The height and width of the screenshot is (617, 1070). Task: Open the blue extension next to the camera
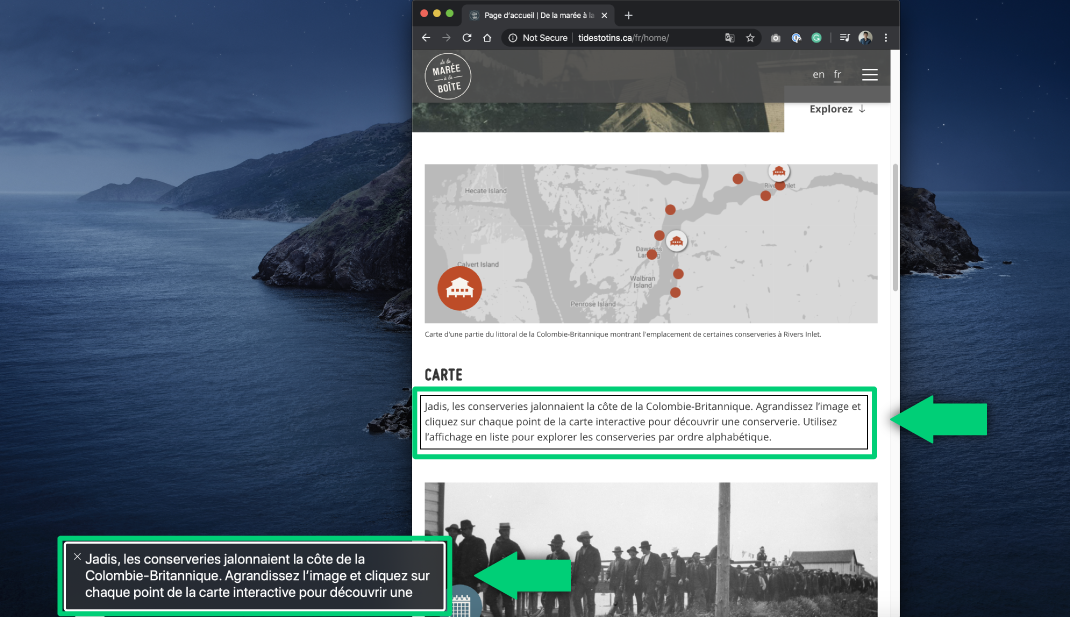(796, 38)
